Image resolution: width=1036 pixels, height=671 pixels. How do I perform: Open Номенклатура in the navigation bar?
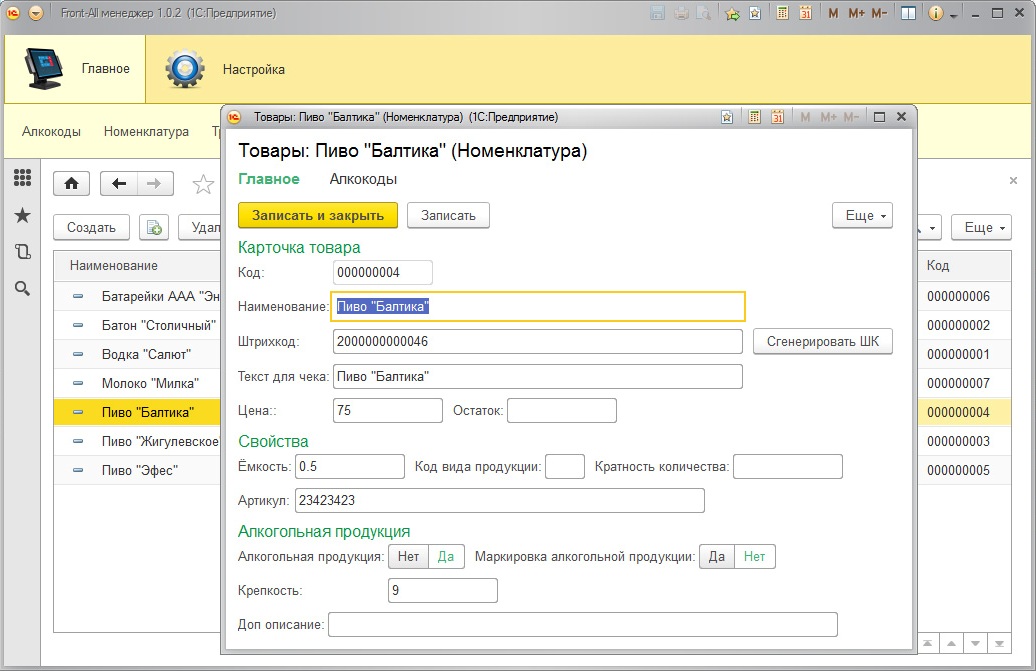146,131
